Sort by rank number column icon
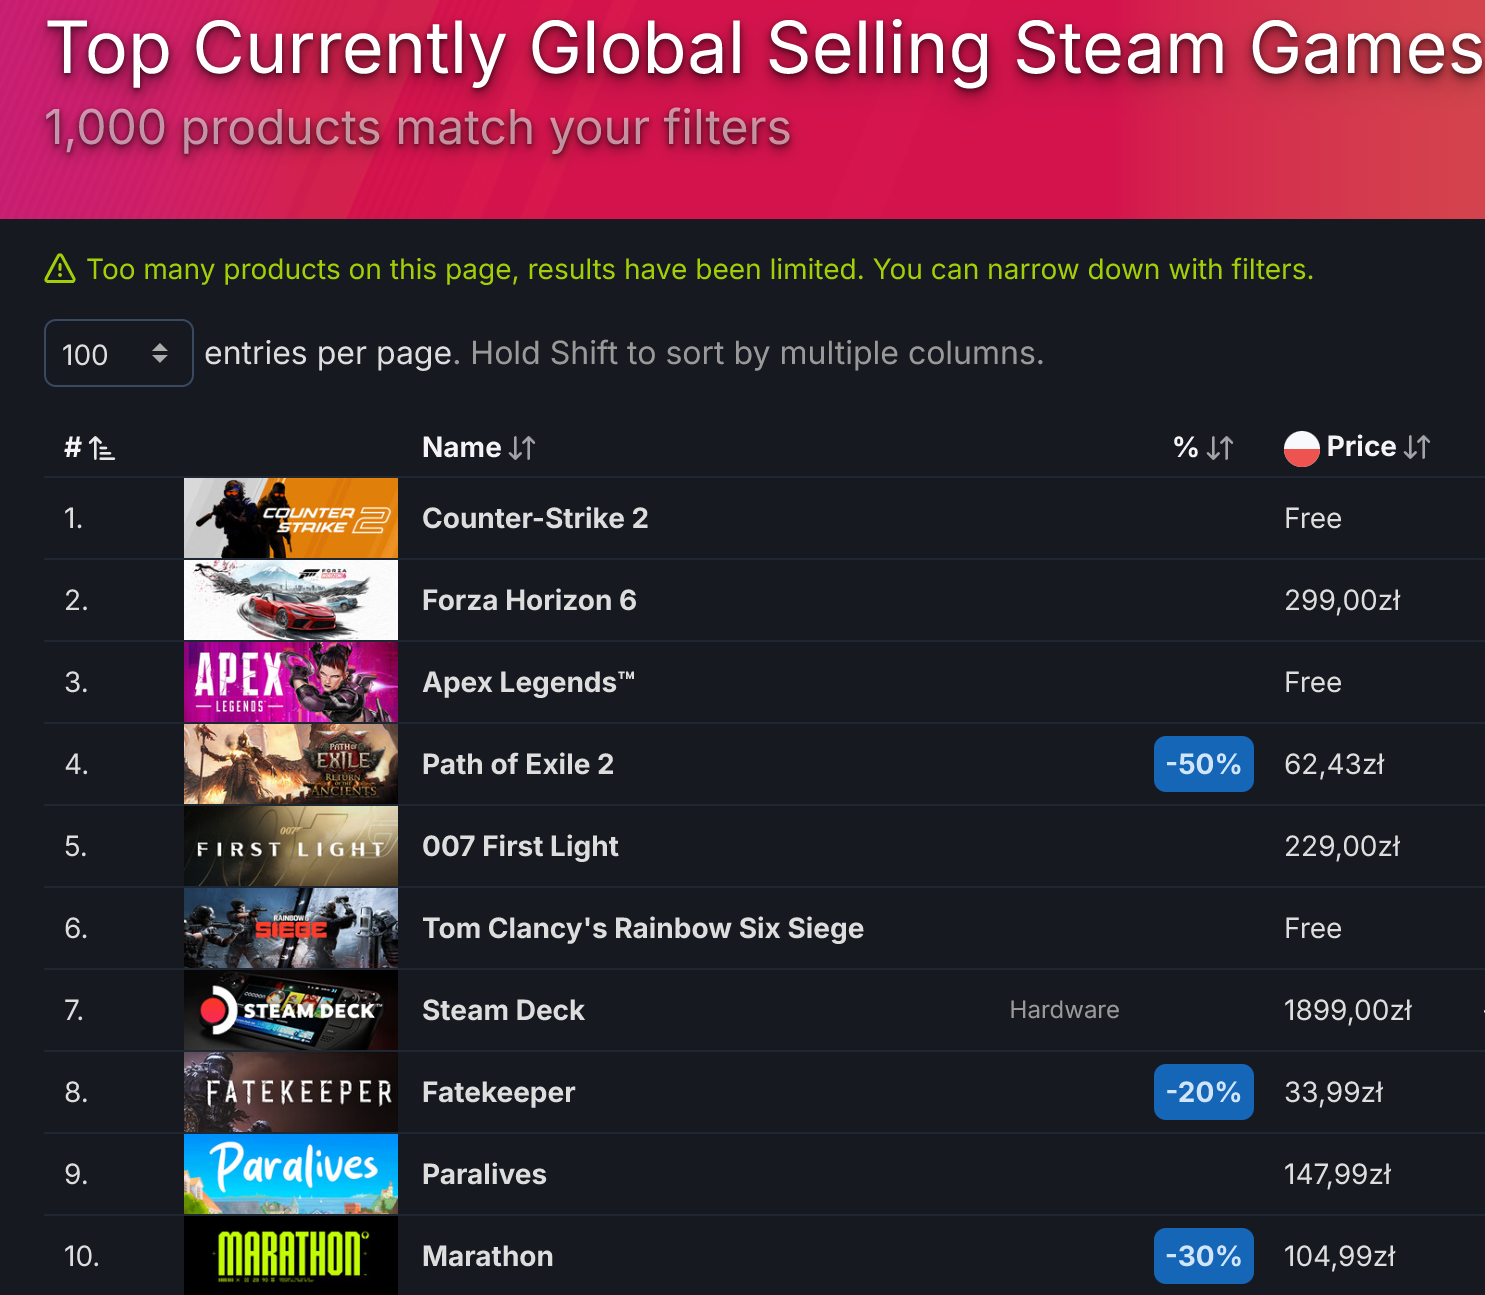1485x1295 pixels. (x=102, y=448)
